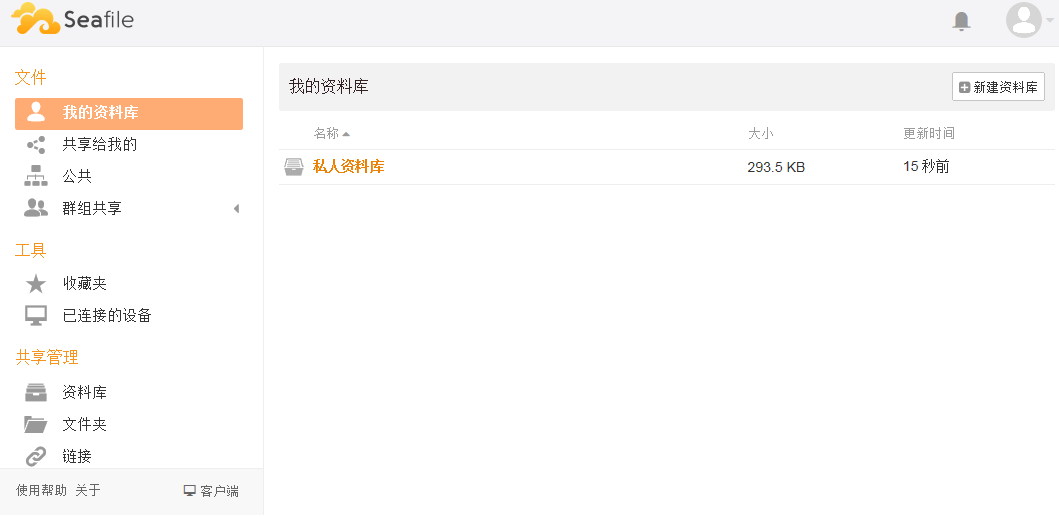Open 收藏夹 star icon
The width and height of the screenshot is (1059, 517).
pyautogui.click(x=36, y=284)
